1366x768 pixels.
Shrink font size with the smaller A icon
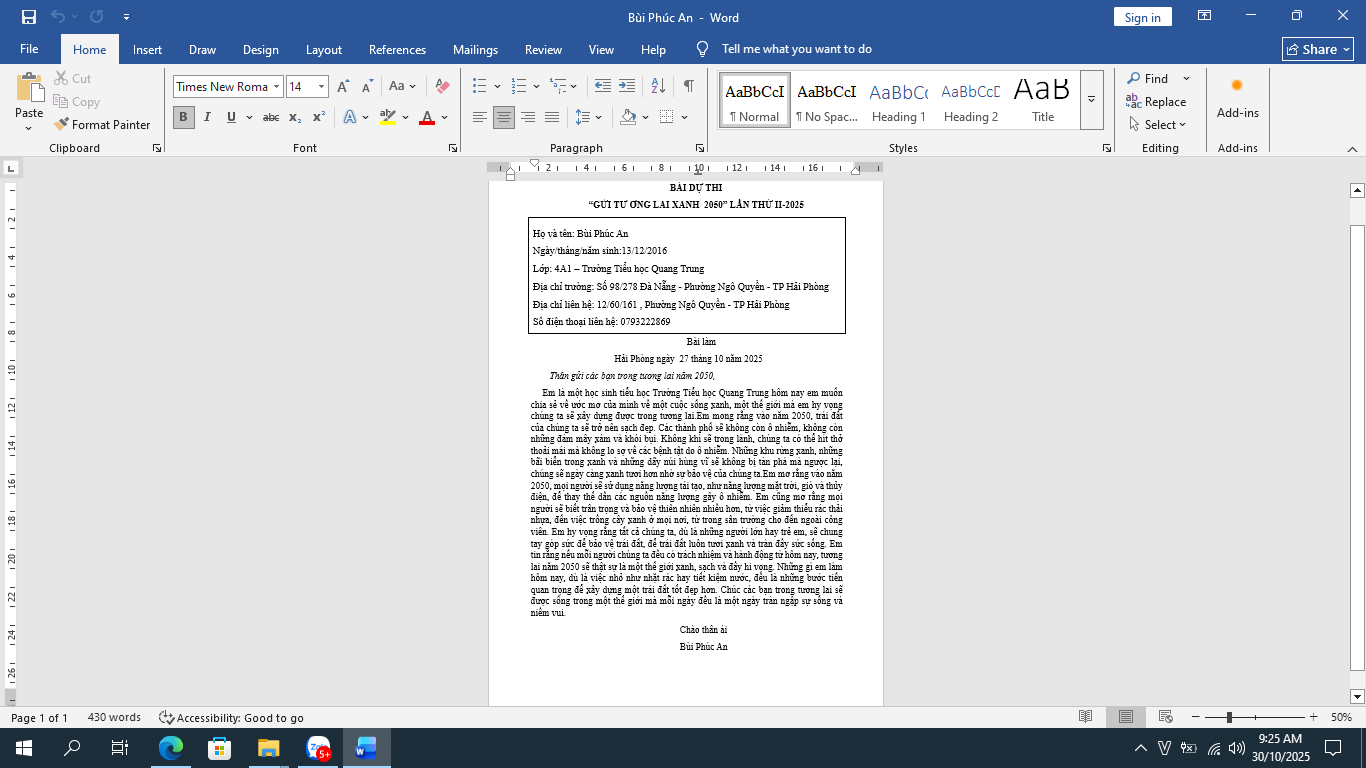point(365,87)
